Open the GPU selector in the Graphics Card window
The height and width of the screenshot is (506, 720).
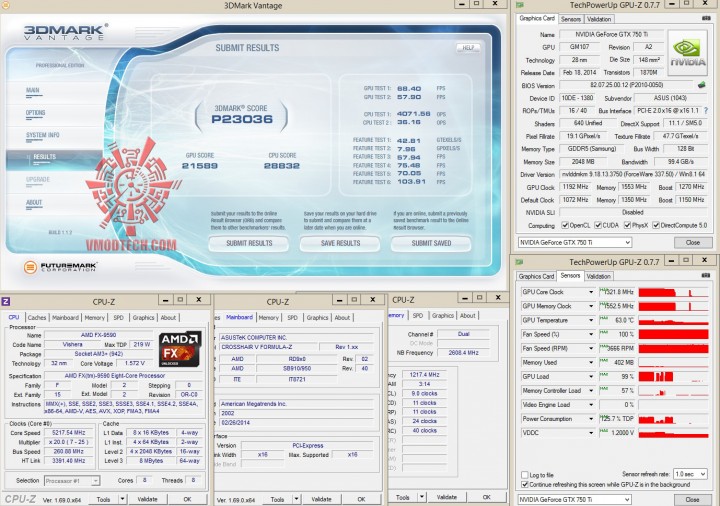point(574,242)
